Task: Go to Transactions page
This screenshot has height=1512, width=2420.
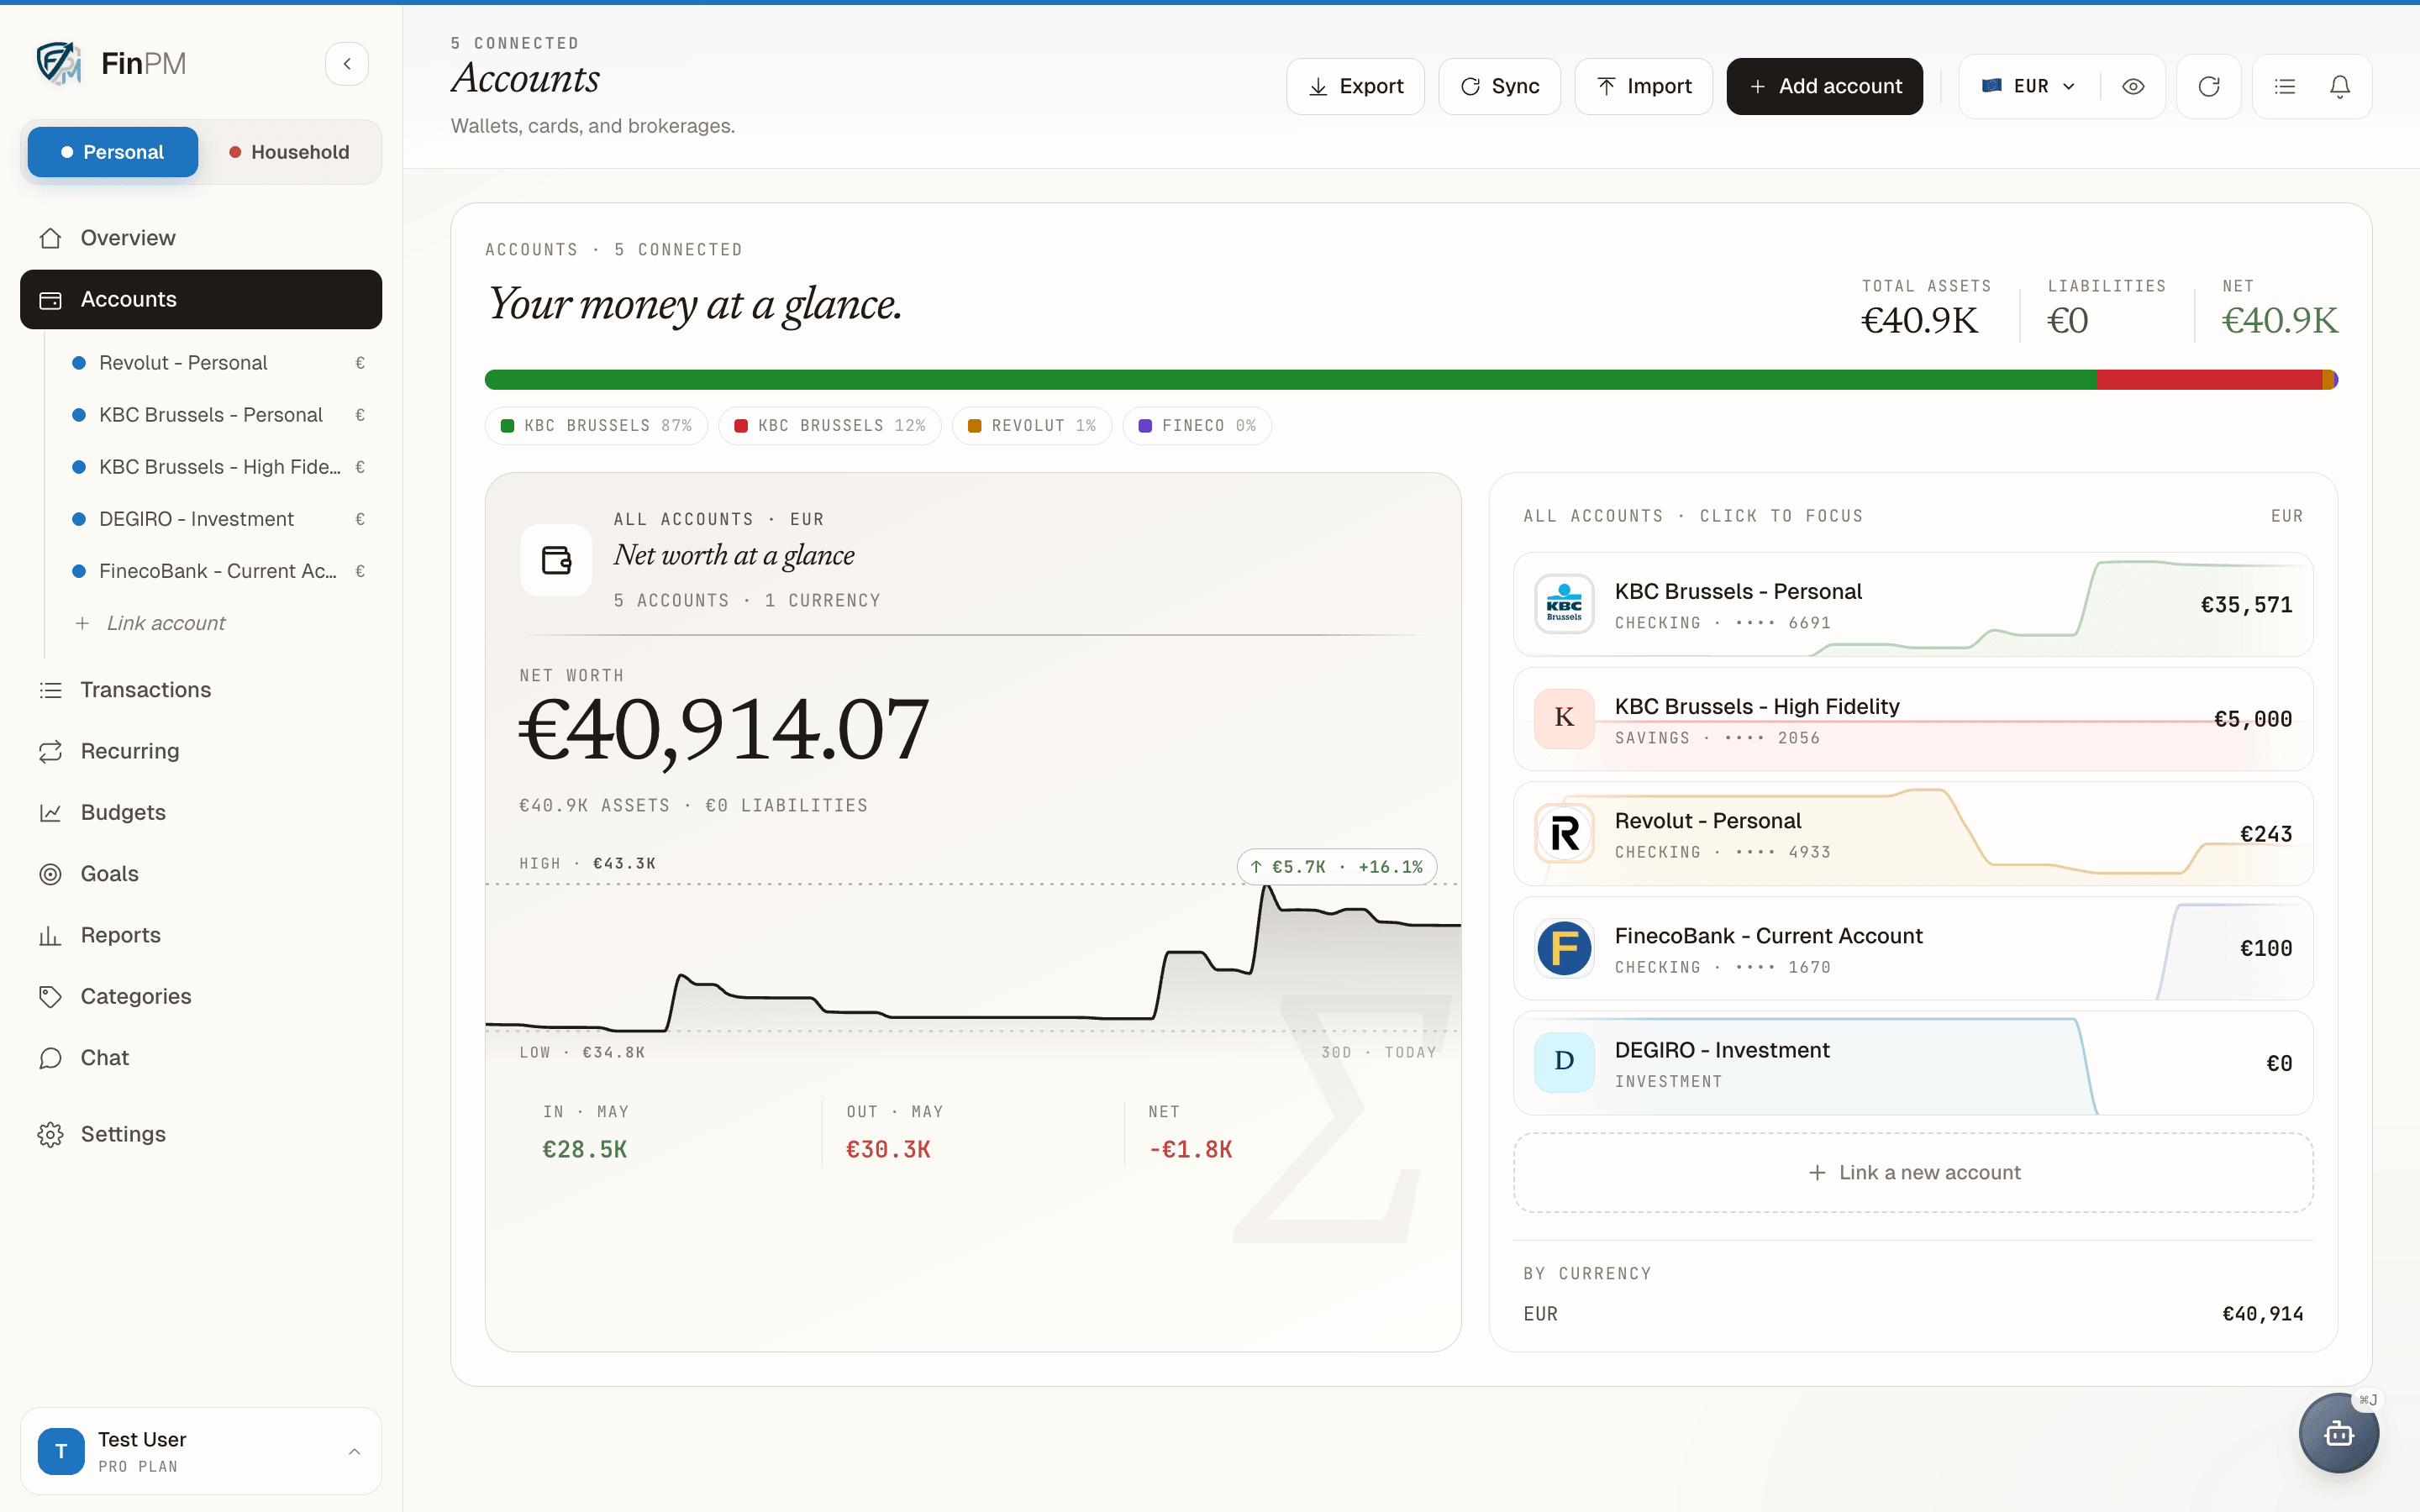Action: (x=201, y=690)
